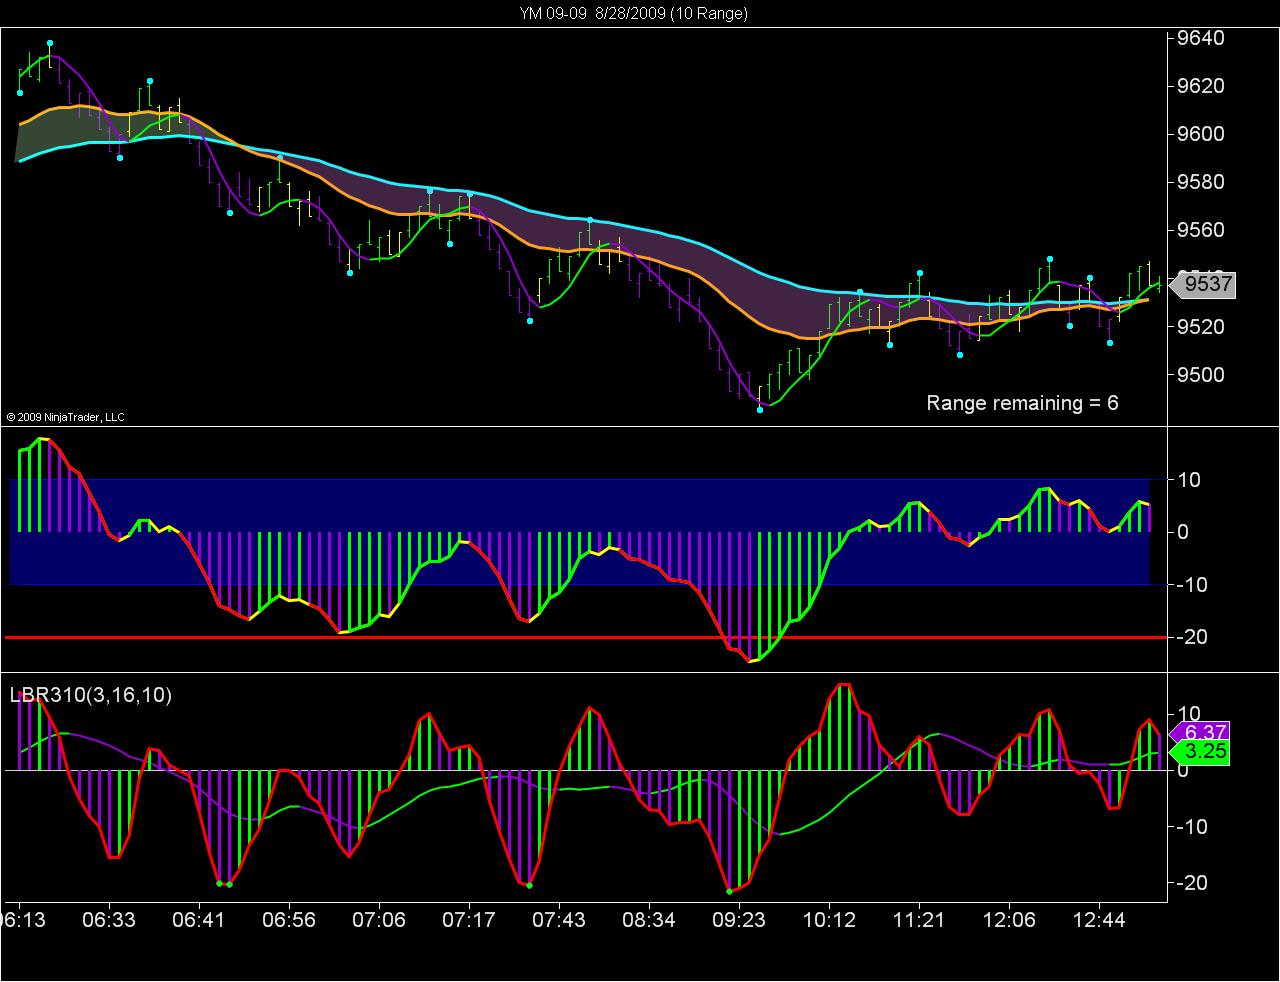Click the 06:41 time axis label
This screenshot has height=982, width=1280.
tap(199, 918)
